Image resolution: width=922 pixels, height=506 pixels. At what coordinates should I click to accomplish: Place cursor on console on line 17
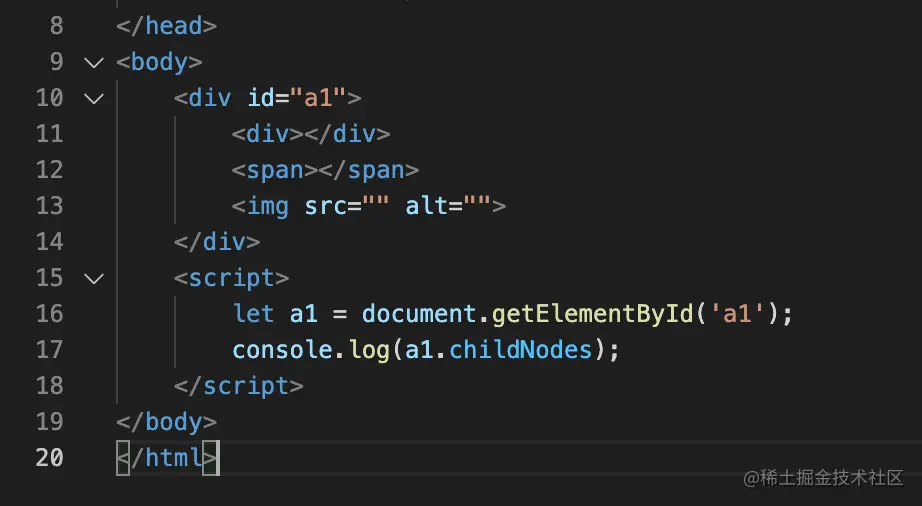point(282,350)
